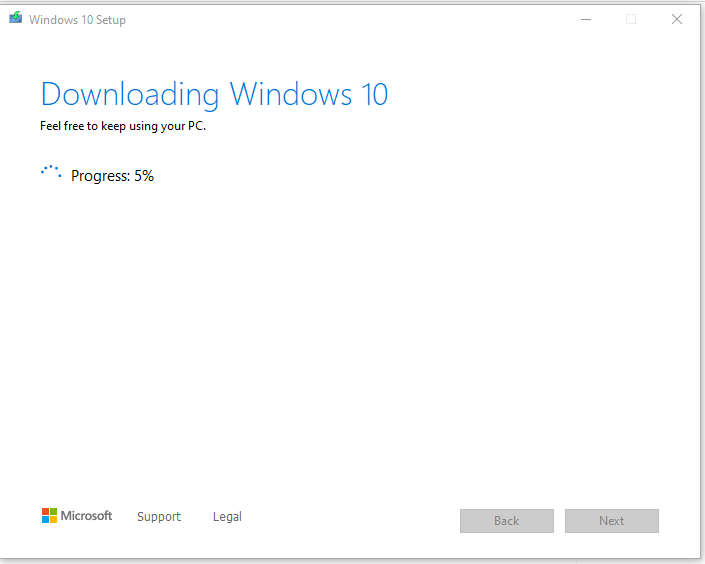Open the Legal link

(x=227, y=516)
